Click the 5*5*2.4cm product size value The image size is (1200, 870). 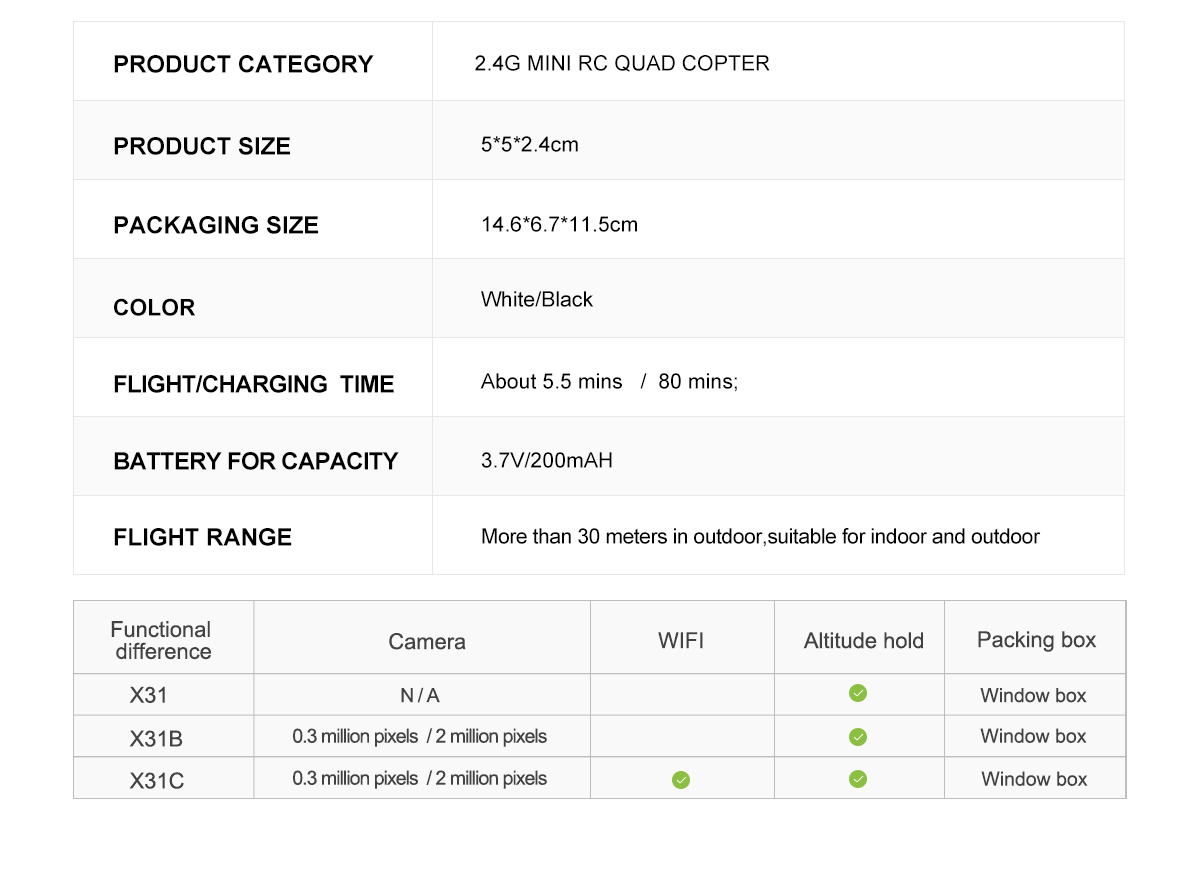(x=529, y=144)
